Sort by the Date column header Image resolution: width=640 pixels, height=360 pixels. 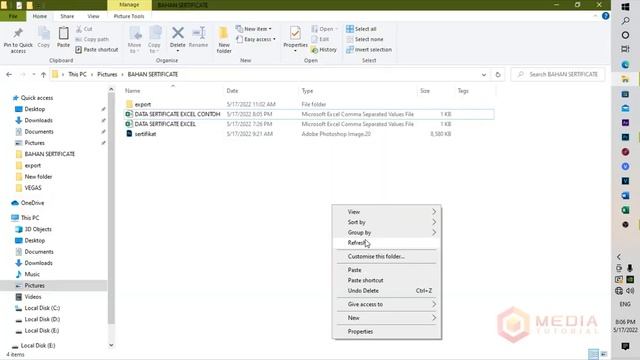click(x=232, y=91)
